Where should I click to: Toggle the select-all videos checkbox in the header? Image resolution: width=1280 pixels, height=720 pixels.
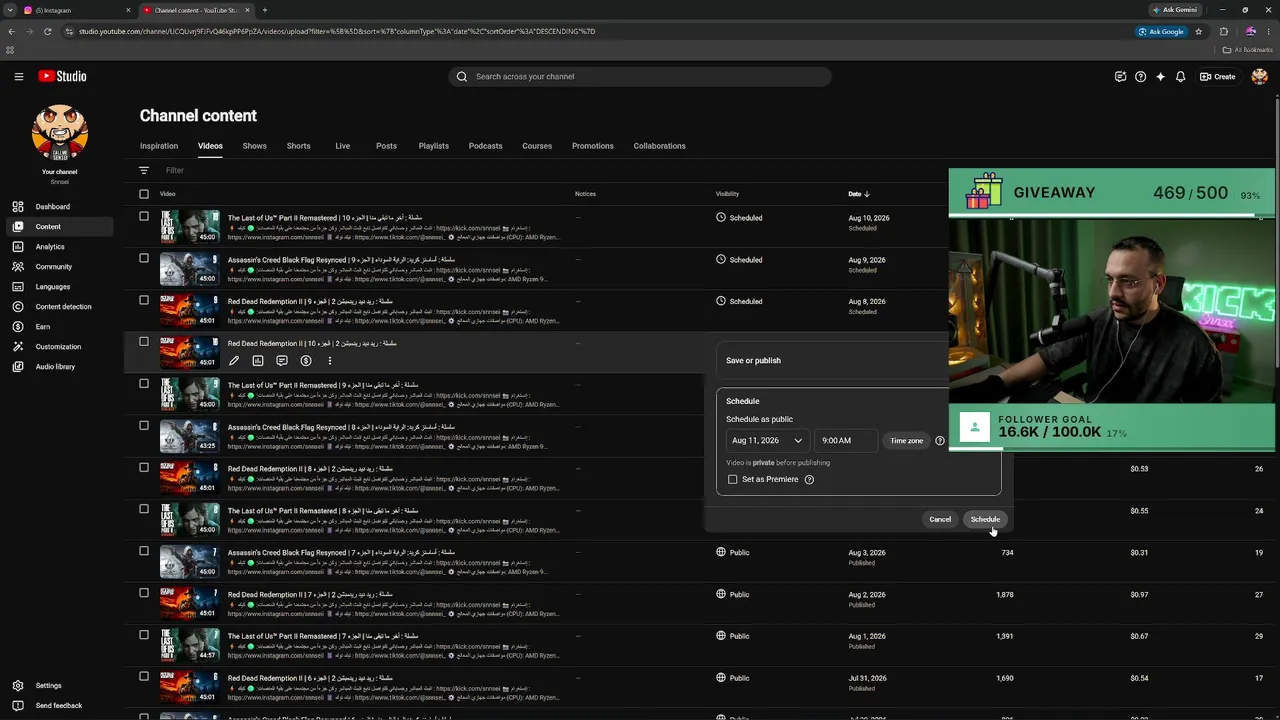(x=144, y=194)
